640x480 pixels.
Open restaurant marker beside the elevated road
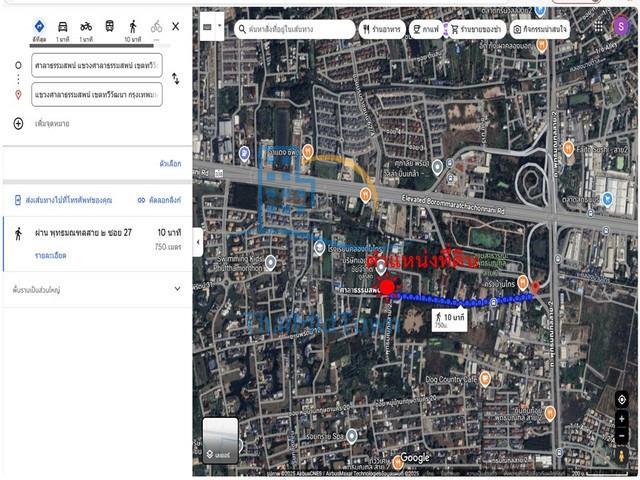point(365,196)
